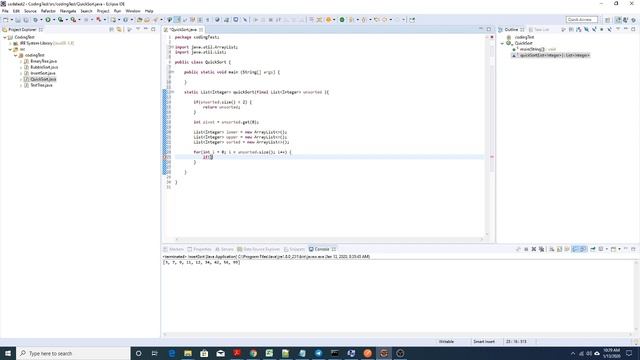Screen dimensions: 640x360
Task: Click the Windows taskbar search box
Action: 73,353
